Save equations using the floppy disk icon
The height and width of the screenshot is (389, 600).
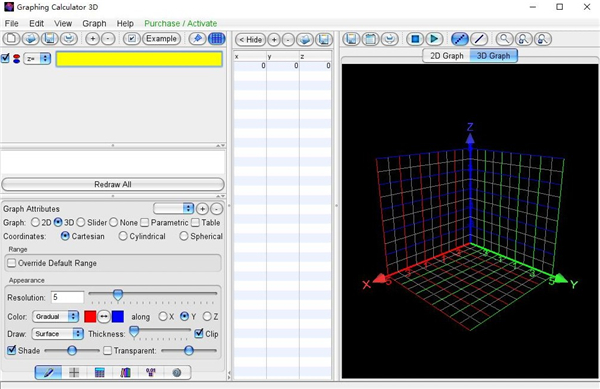tap(50, 39)
